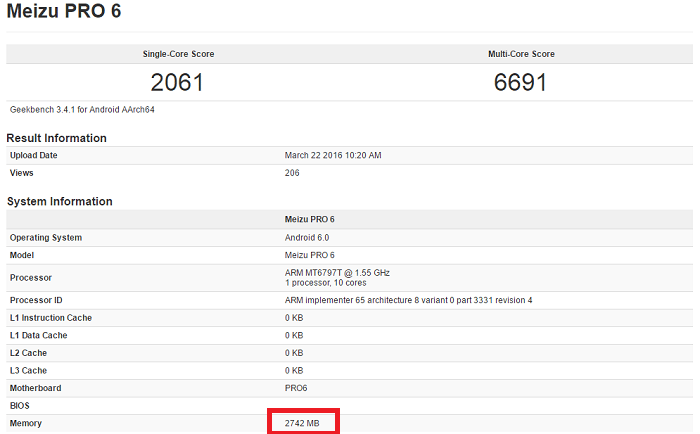Select the L2 Cache 0 KB value
Viewport: 700px width, 434px height.
click(294, 353)
